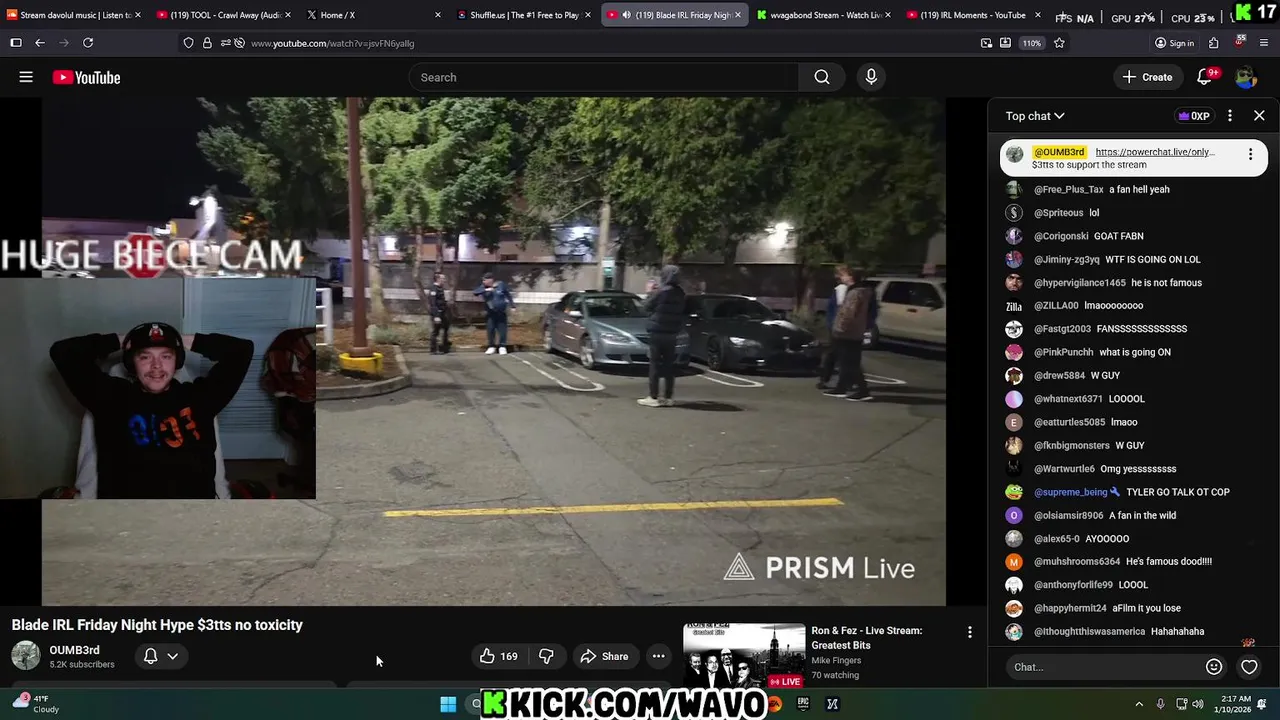Bookmark this page with the star
The height and width of the screenshot is (720, 1280).
[x=1059, y=43]
